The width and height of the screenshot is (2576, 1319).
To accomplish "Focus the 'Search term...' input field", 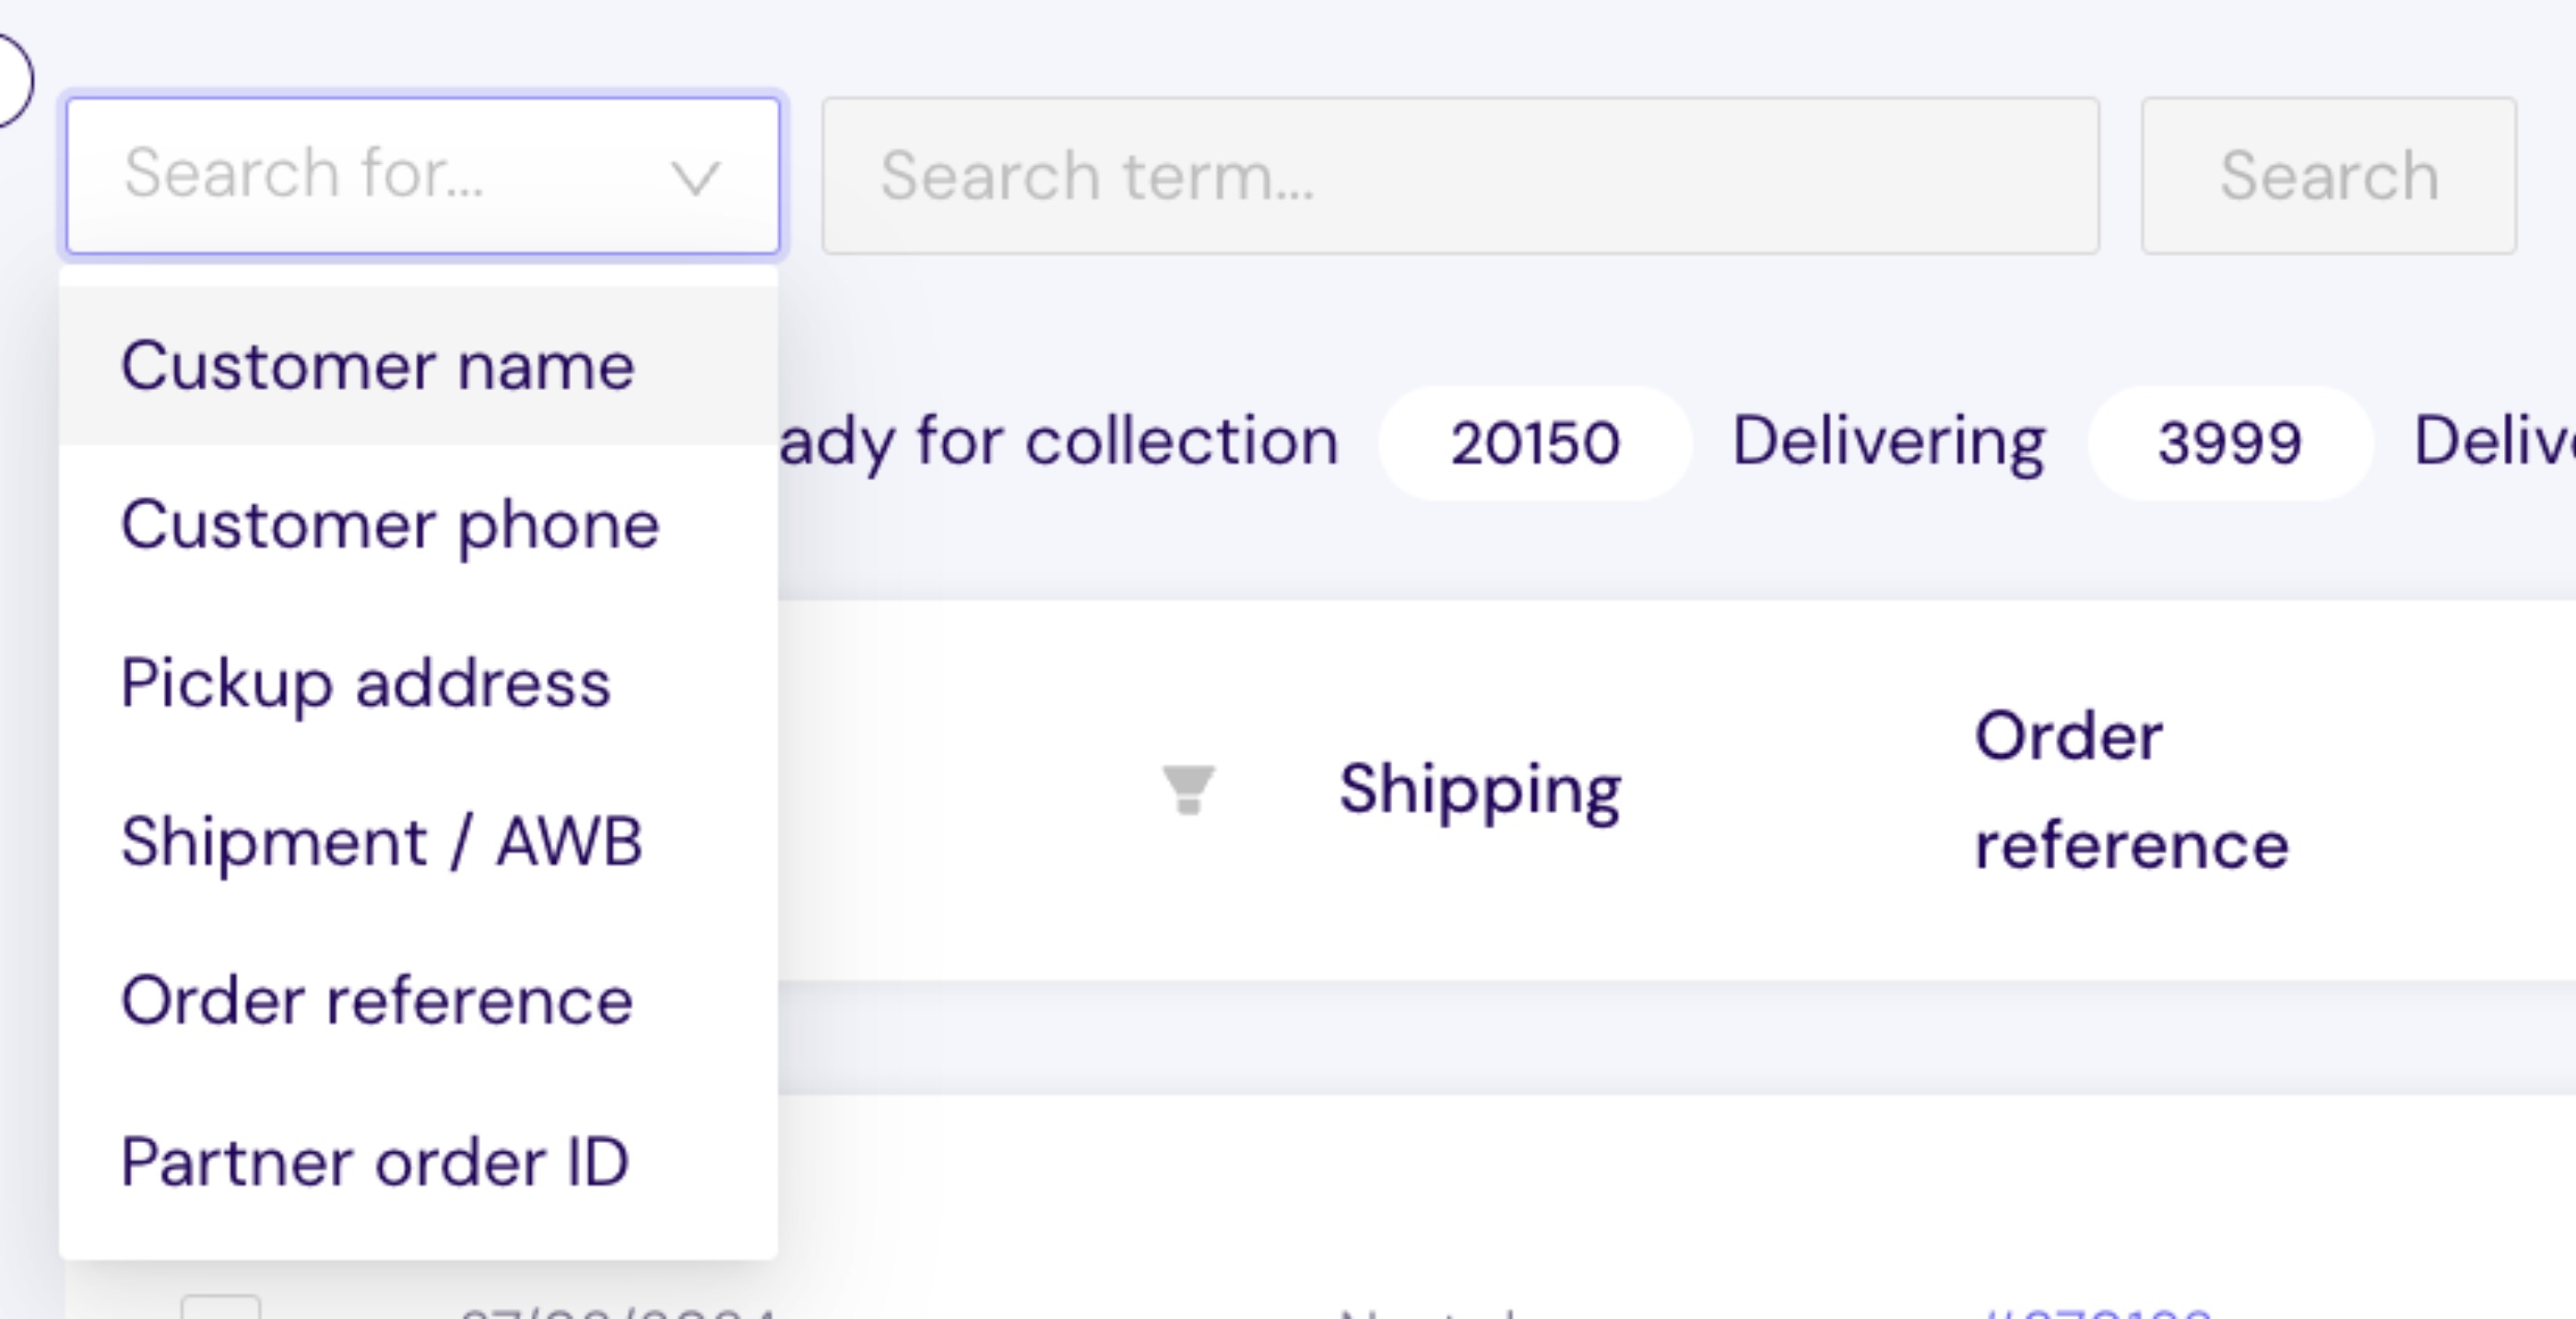I will click(x=1460, y=175).
